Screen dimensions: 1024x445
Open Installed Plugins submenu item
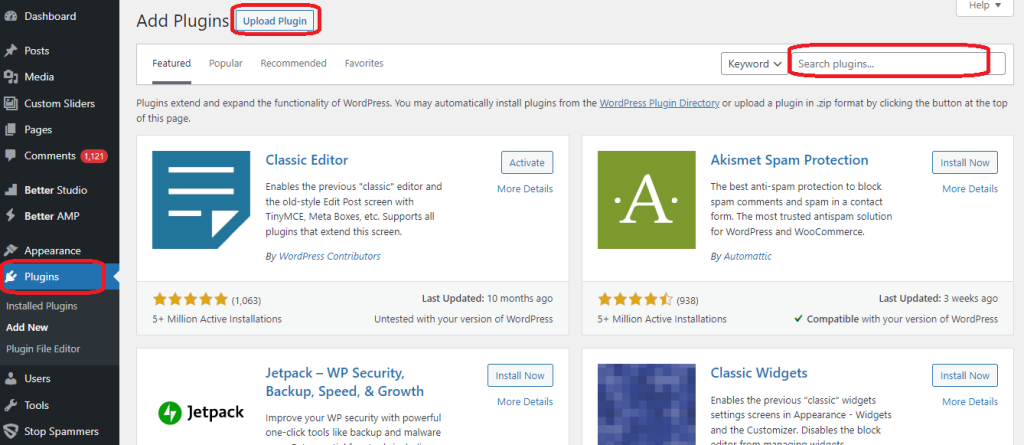(42, 306)
